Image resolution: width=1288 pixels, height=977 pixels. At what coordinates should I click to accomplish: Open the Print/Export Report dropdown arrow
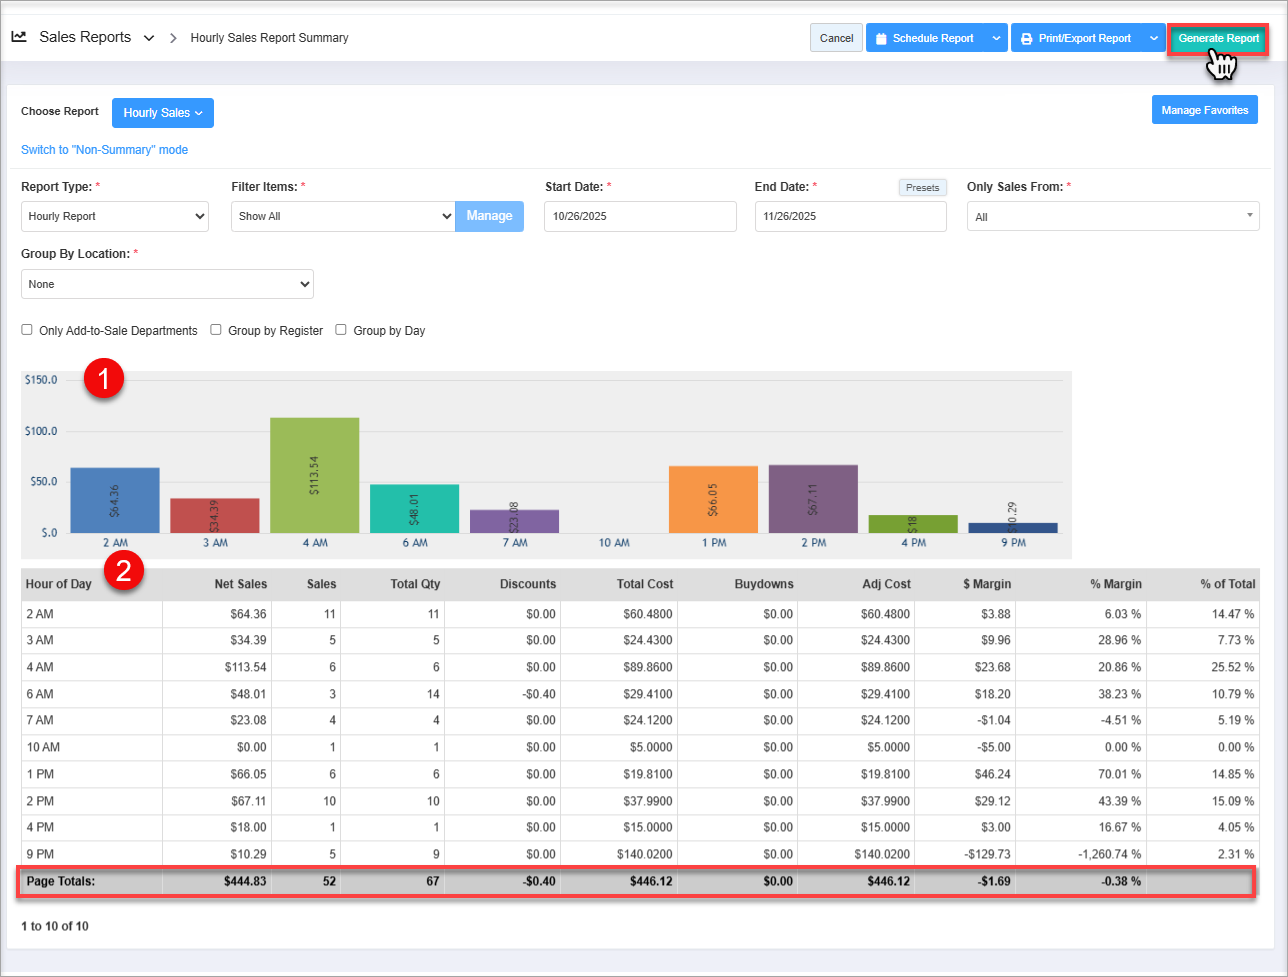(1153, 39)
